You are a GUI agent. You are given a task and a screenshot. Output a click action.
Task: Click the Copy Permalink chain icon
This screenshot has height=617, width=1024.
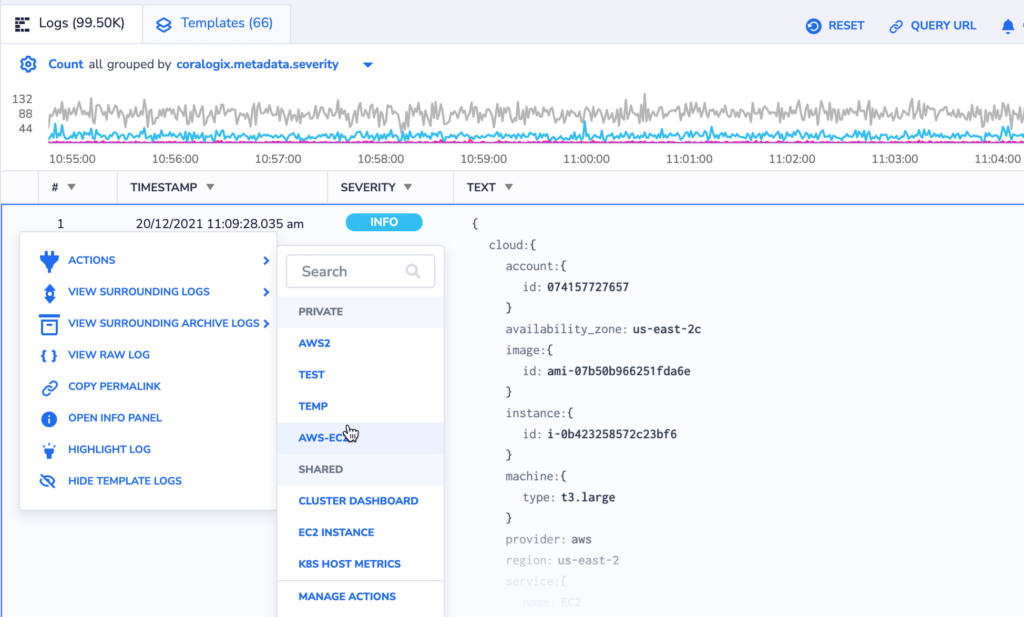point(49,387)
